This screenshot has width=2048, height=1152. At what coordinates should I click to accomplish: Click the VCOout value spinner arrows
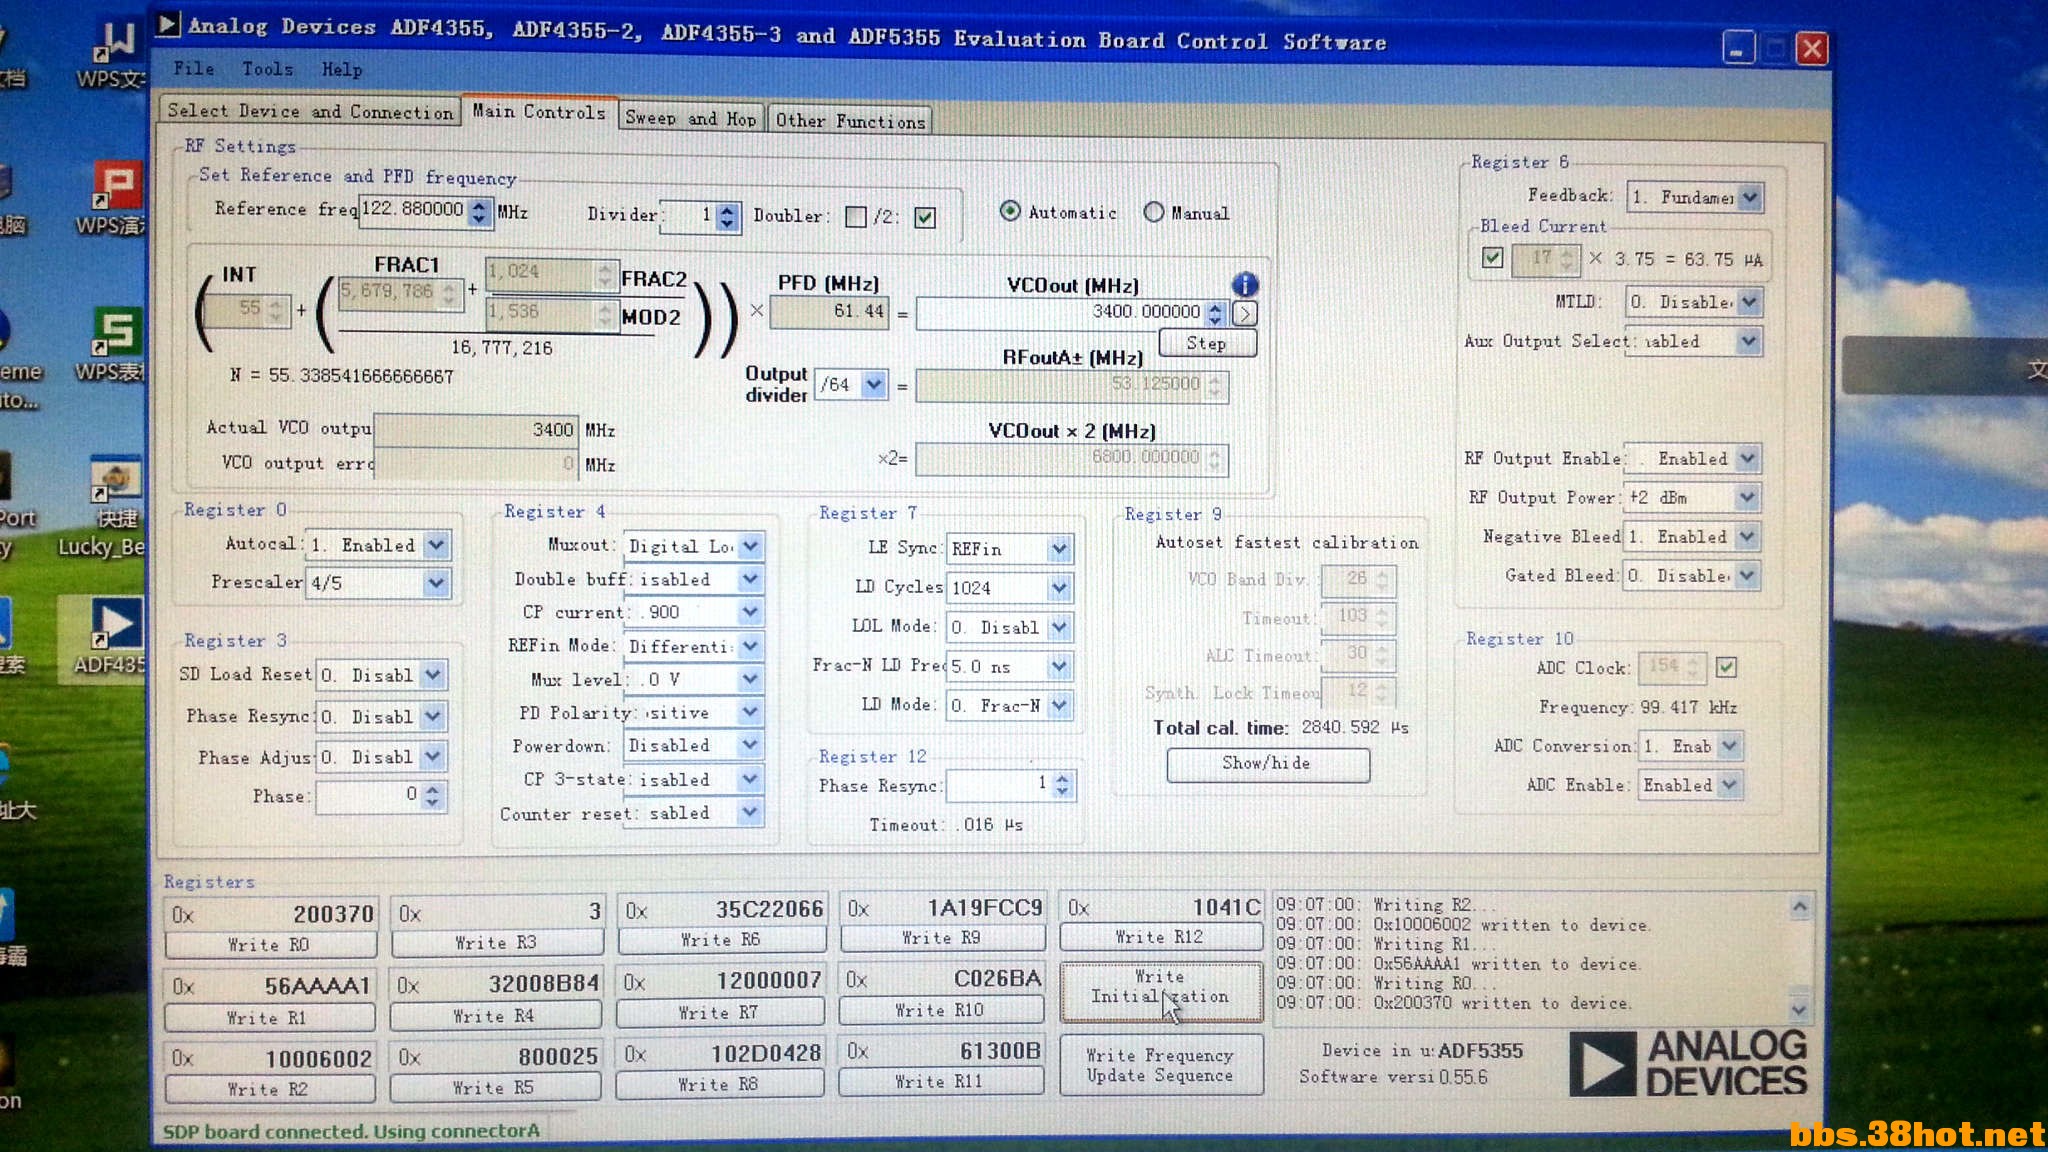pyautogui.click(x=1215, y=313)
